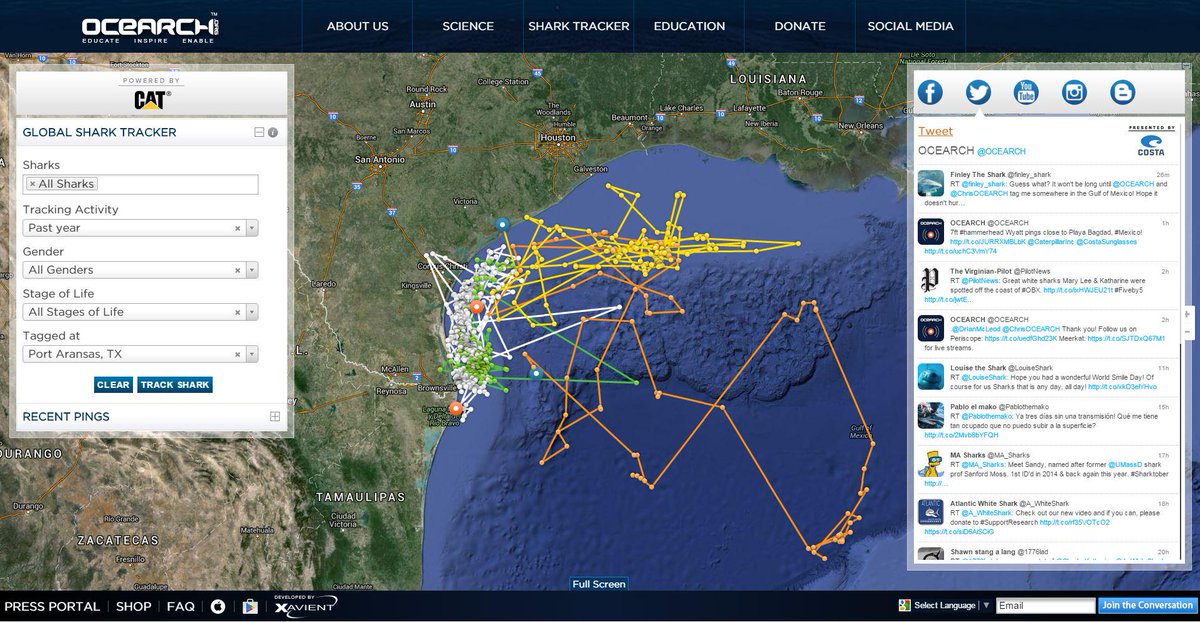Open the Stage of Life dropdown arrow
The height and width of the screenshot is (622, 1200).
252,312
